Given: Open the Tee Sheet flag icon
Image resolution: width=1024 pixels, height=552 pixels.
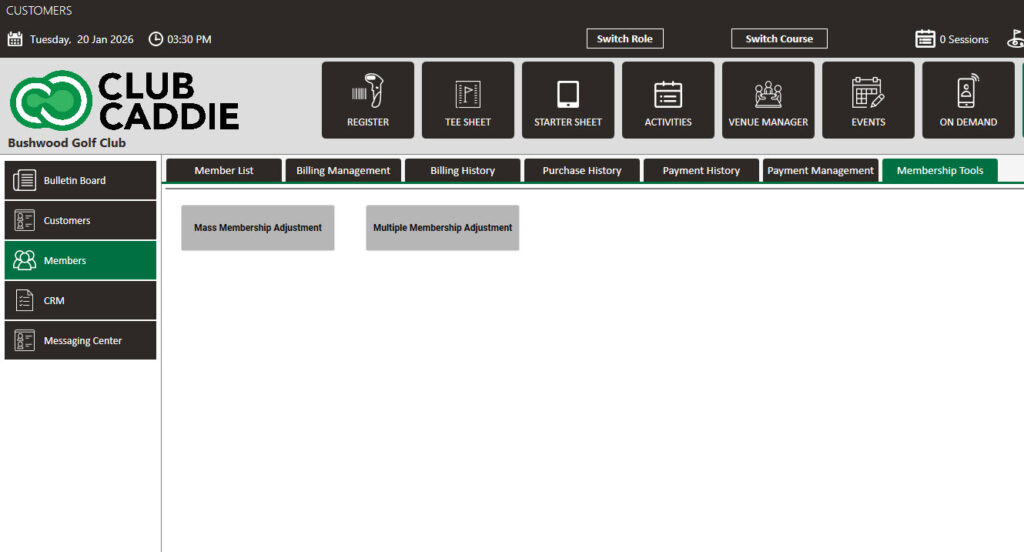Looking at the screenshot, I should click(x=468, y=94).
